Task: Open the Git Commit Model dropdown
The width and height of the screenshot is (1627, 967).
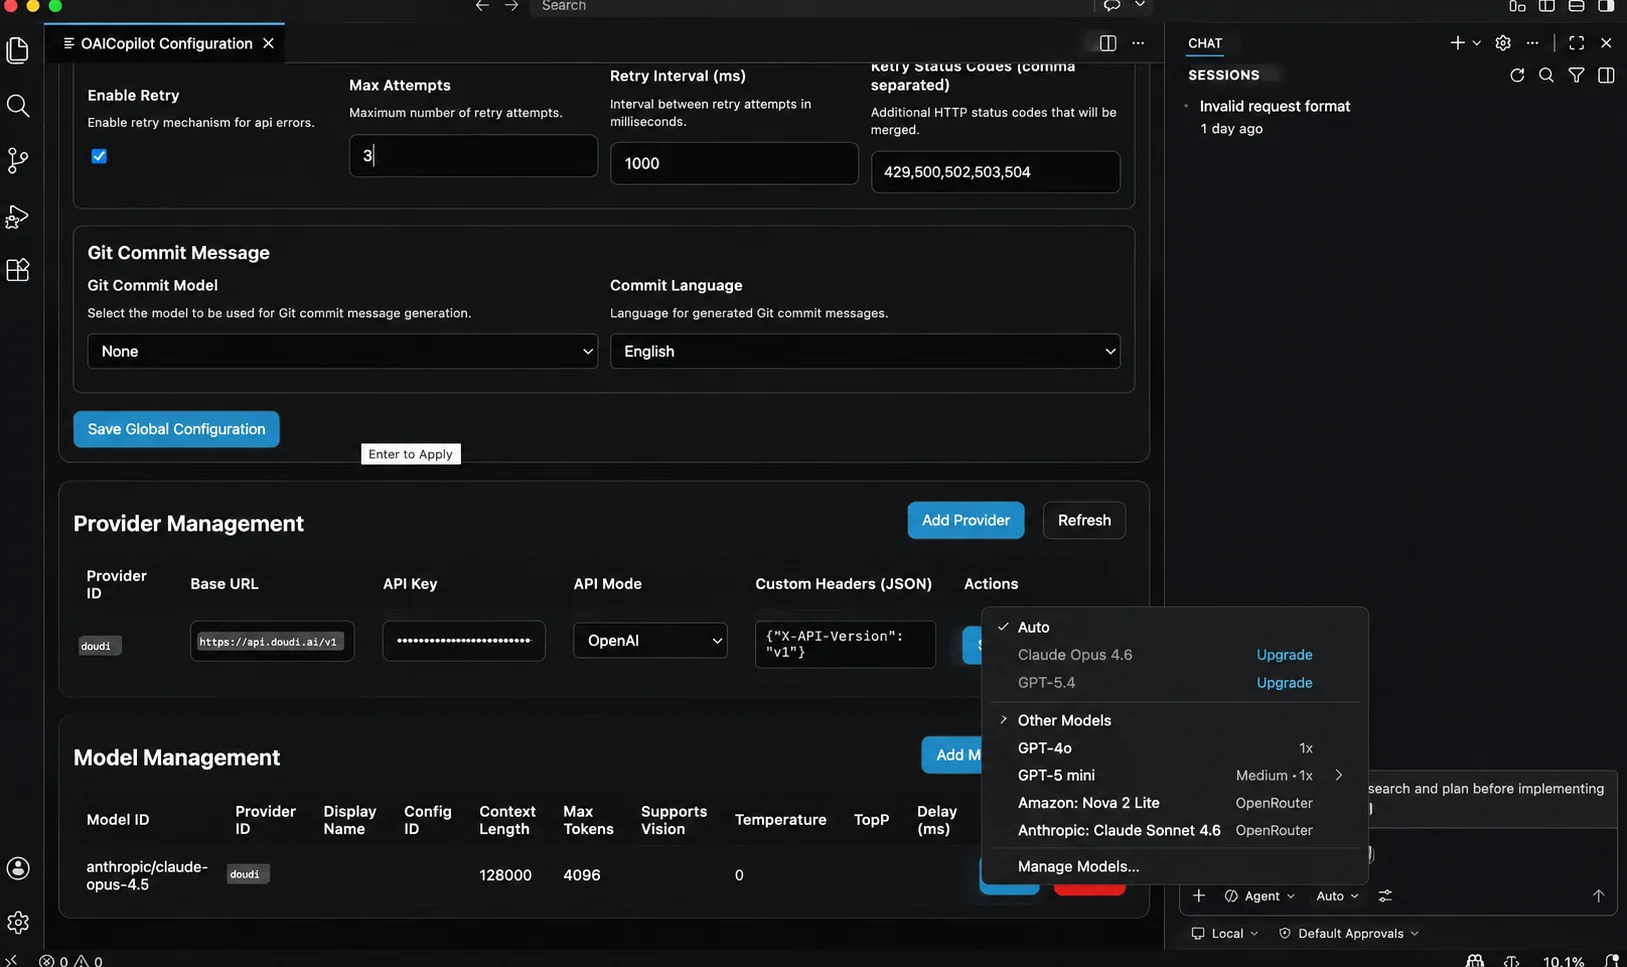Action: pyautogui.click(x=342, y=351)
